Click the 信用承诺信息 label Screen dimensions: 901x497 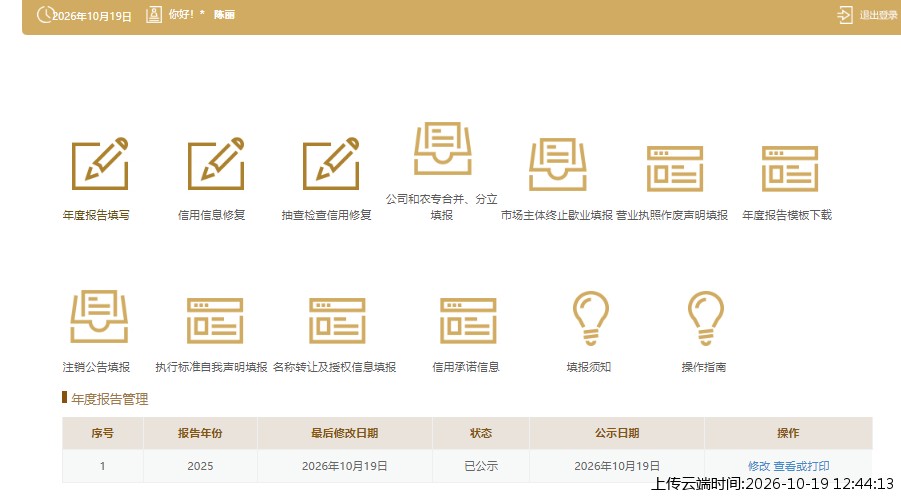point(466,367)
